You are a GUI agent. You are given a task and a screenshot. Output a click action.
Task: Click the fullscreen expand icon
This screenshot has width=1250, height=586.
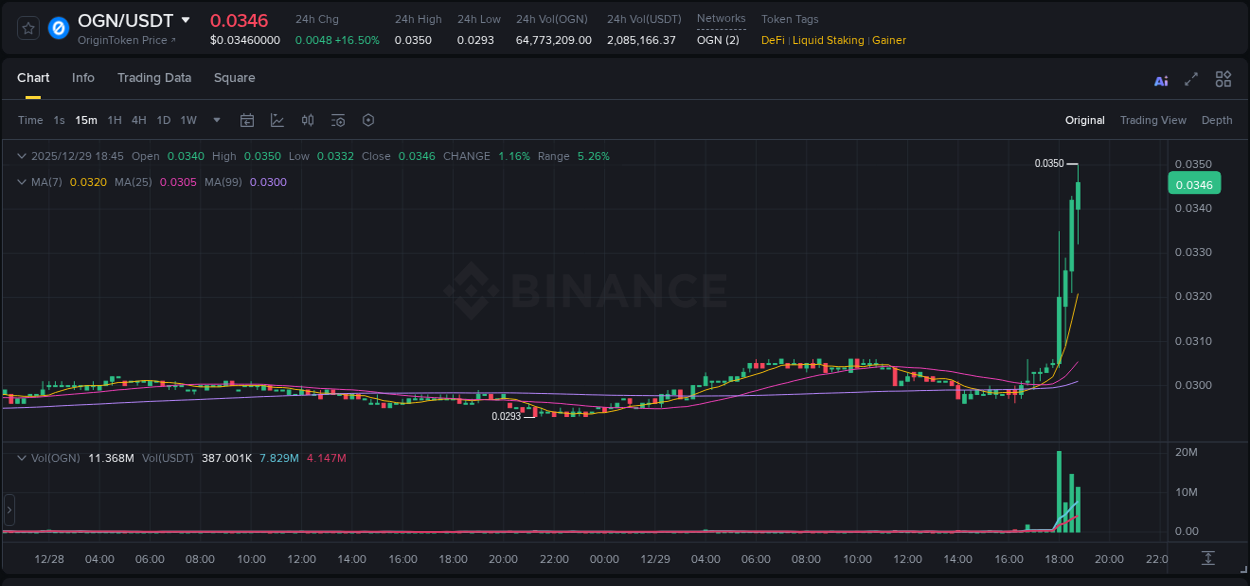pos(1192,79)
